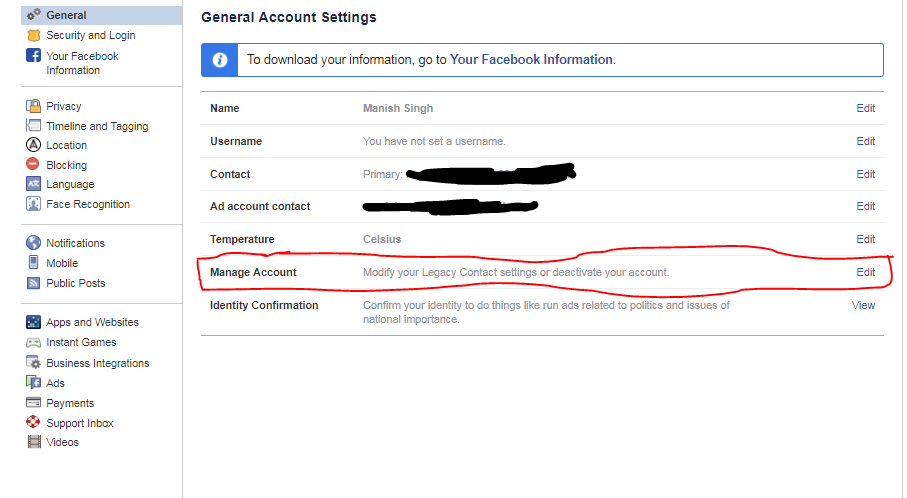The width and height of the screenshot is (907, 498).
Task: Edit the Contact row
Action: click(865, 174)
